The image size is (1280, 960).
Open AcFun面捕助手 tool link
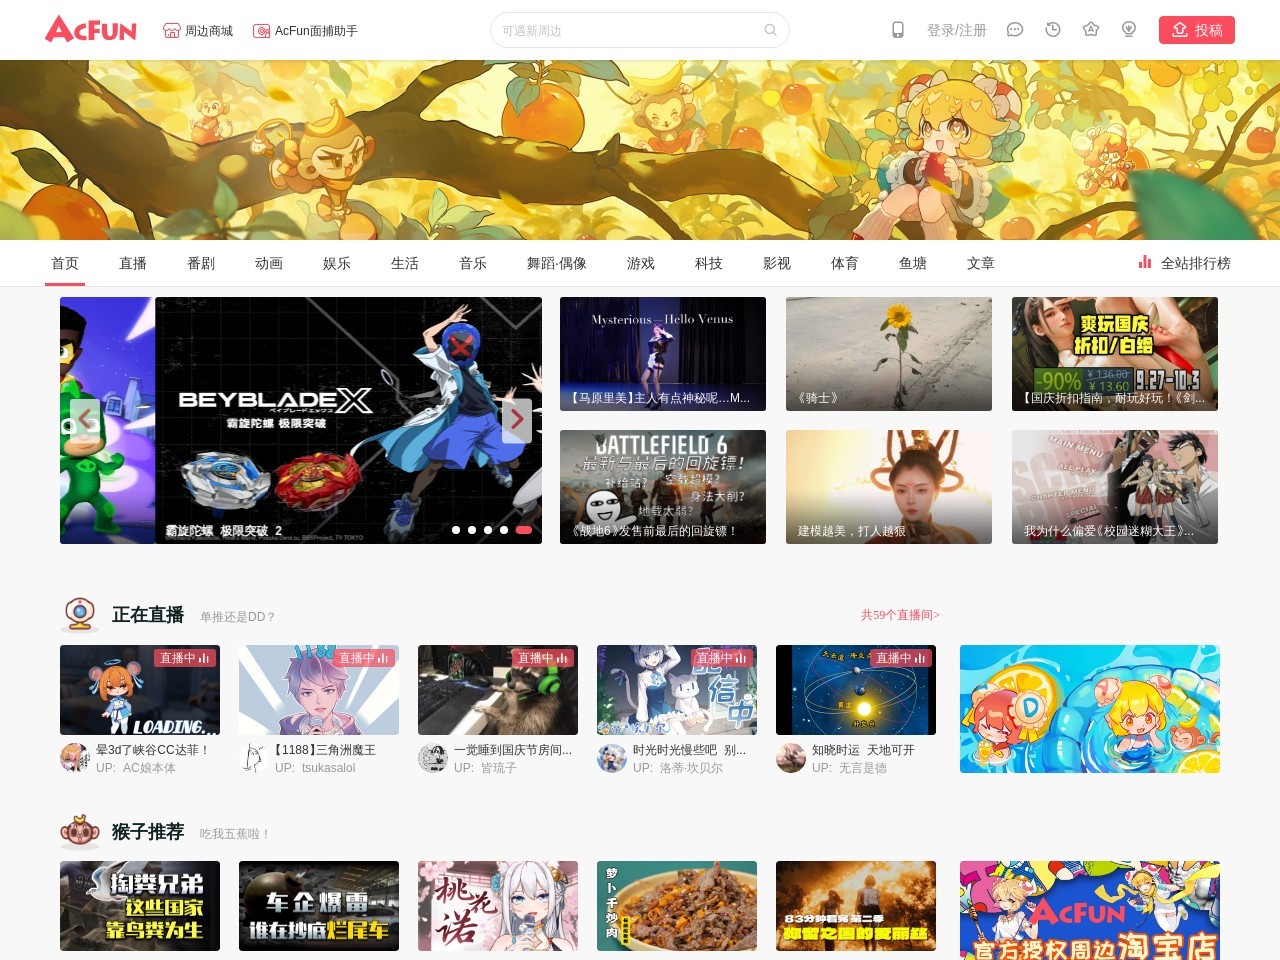(x=305, y=31)
